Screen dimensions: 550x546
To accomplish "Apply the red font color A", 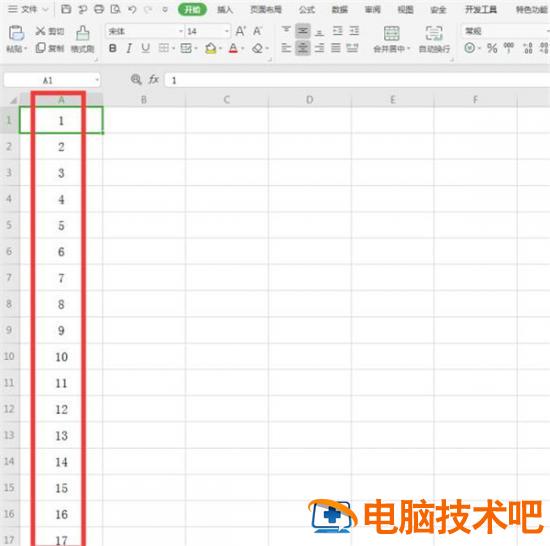I will coord(233,48).
